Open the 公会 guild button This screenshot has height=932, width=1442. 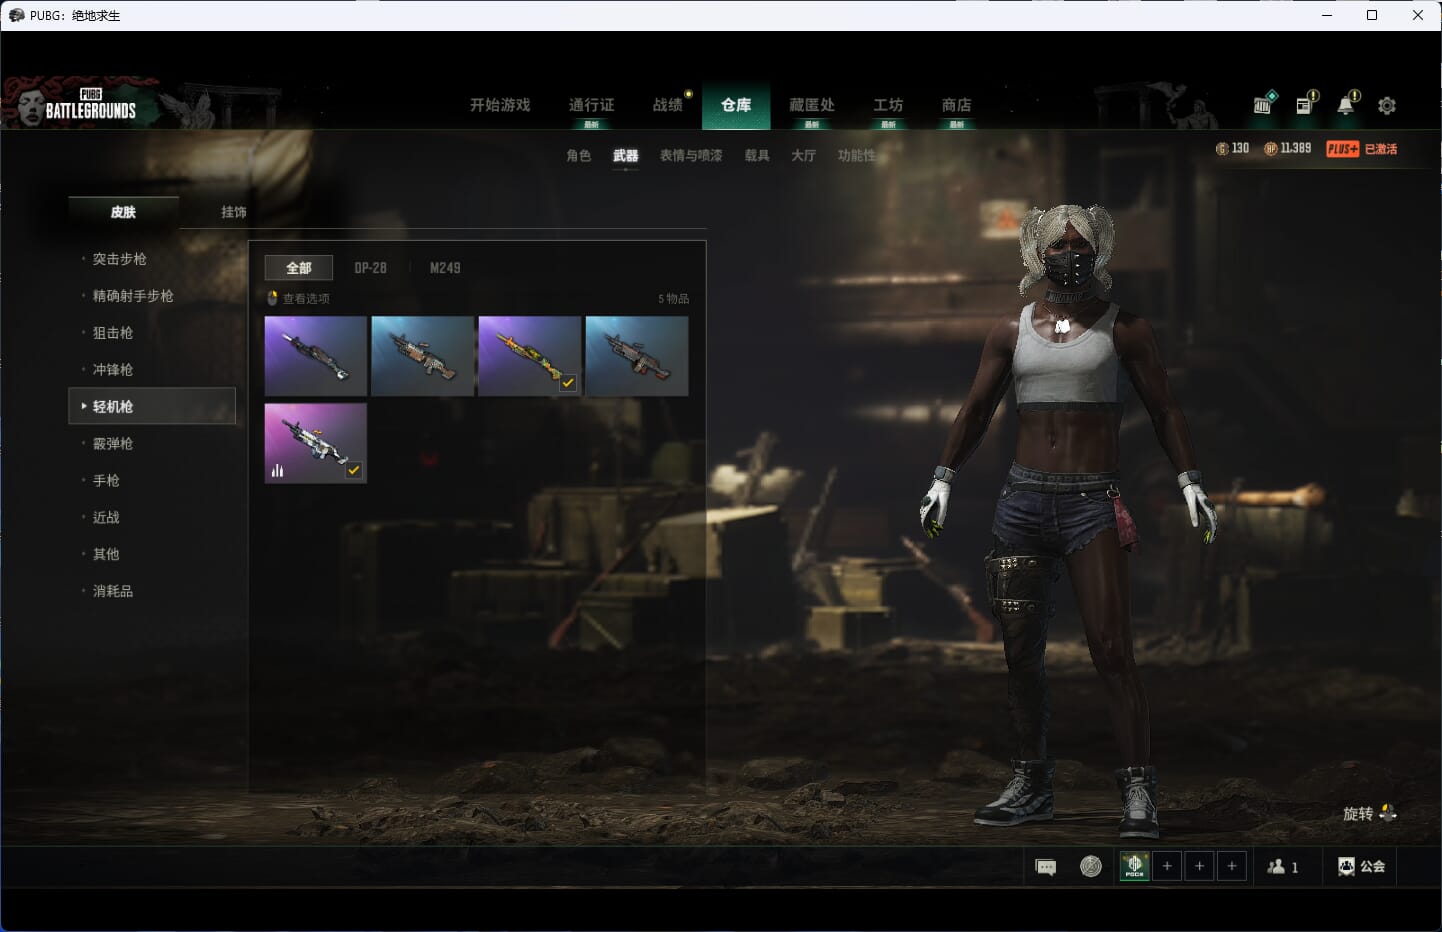pyautogui.click(x=1361, y=867)
